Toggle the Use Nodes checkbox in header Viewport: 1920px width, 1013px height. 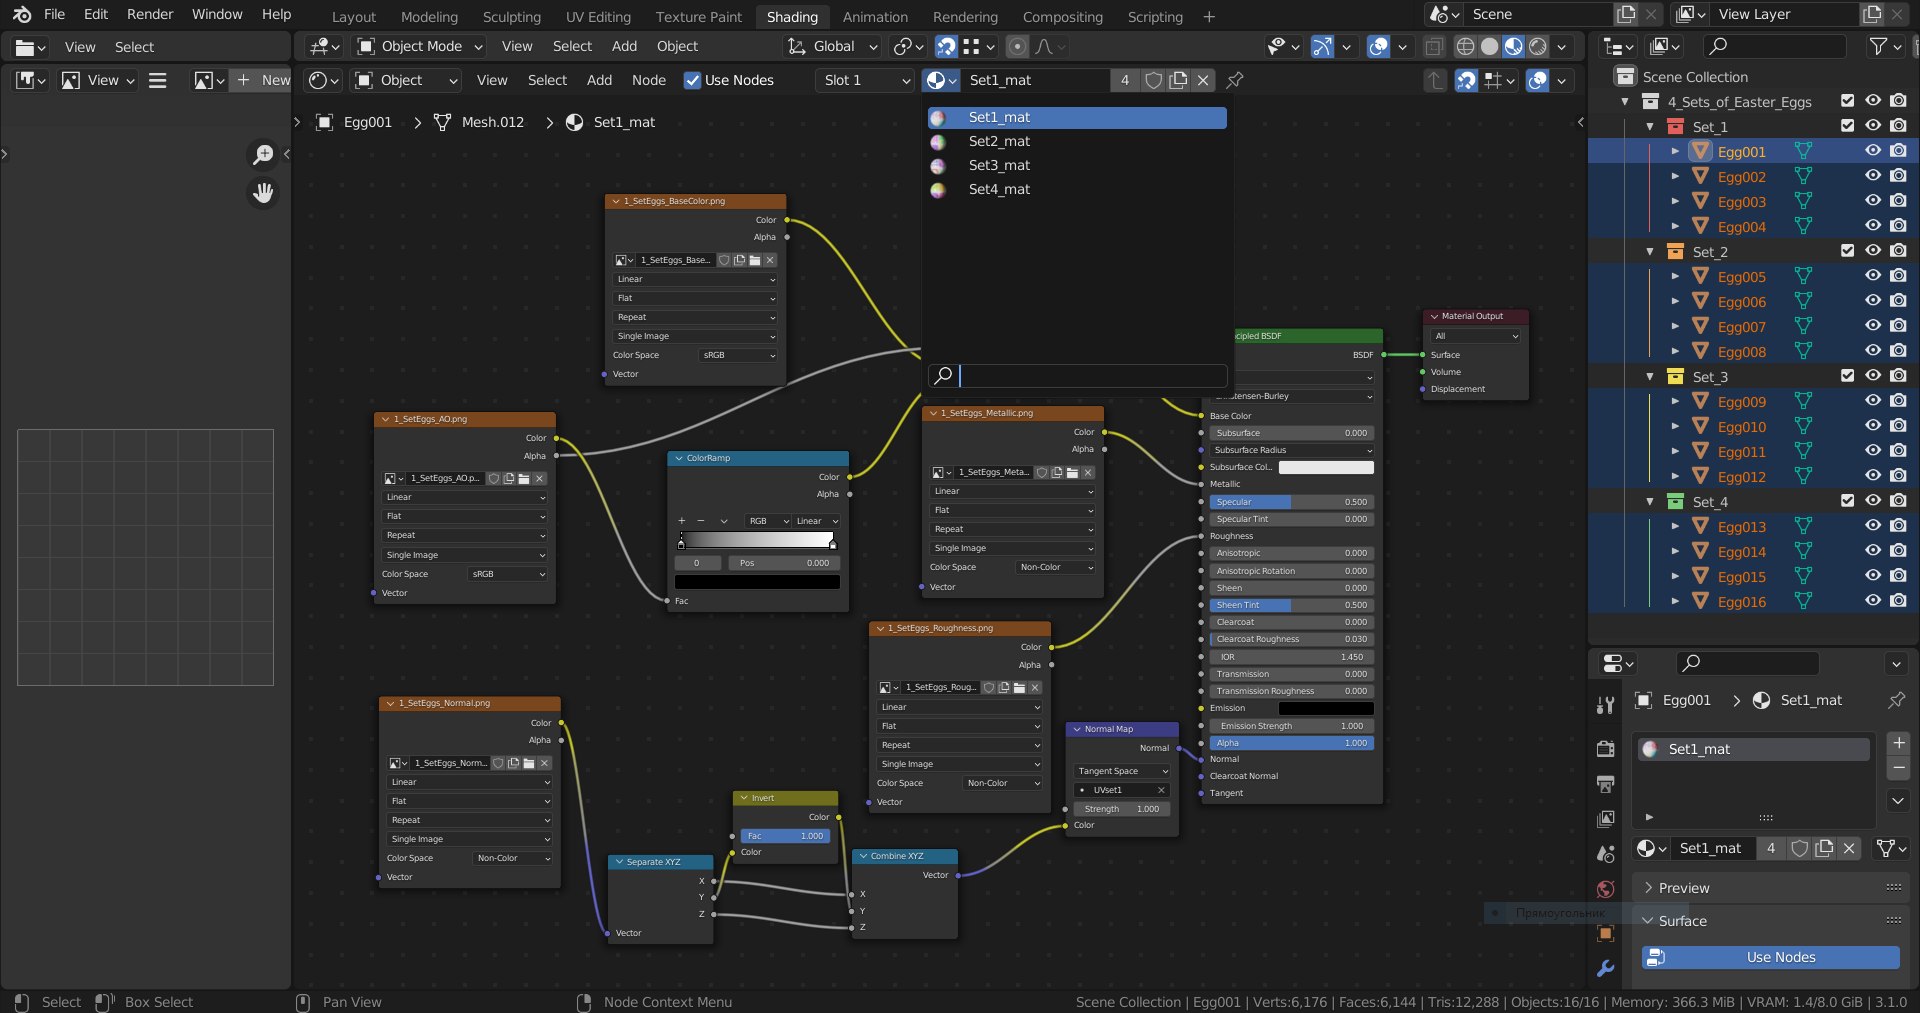tap(692, 80)
